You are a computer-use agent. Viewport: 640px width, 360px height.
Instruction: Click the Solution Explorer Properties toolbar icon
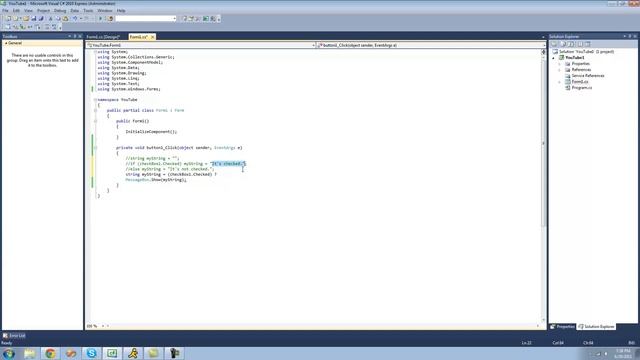554,44
